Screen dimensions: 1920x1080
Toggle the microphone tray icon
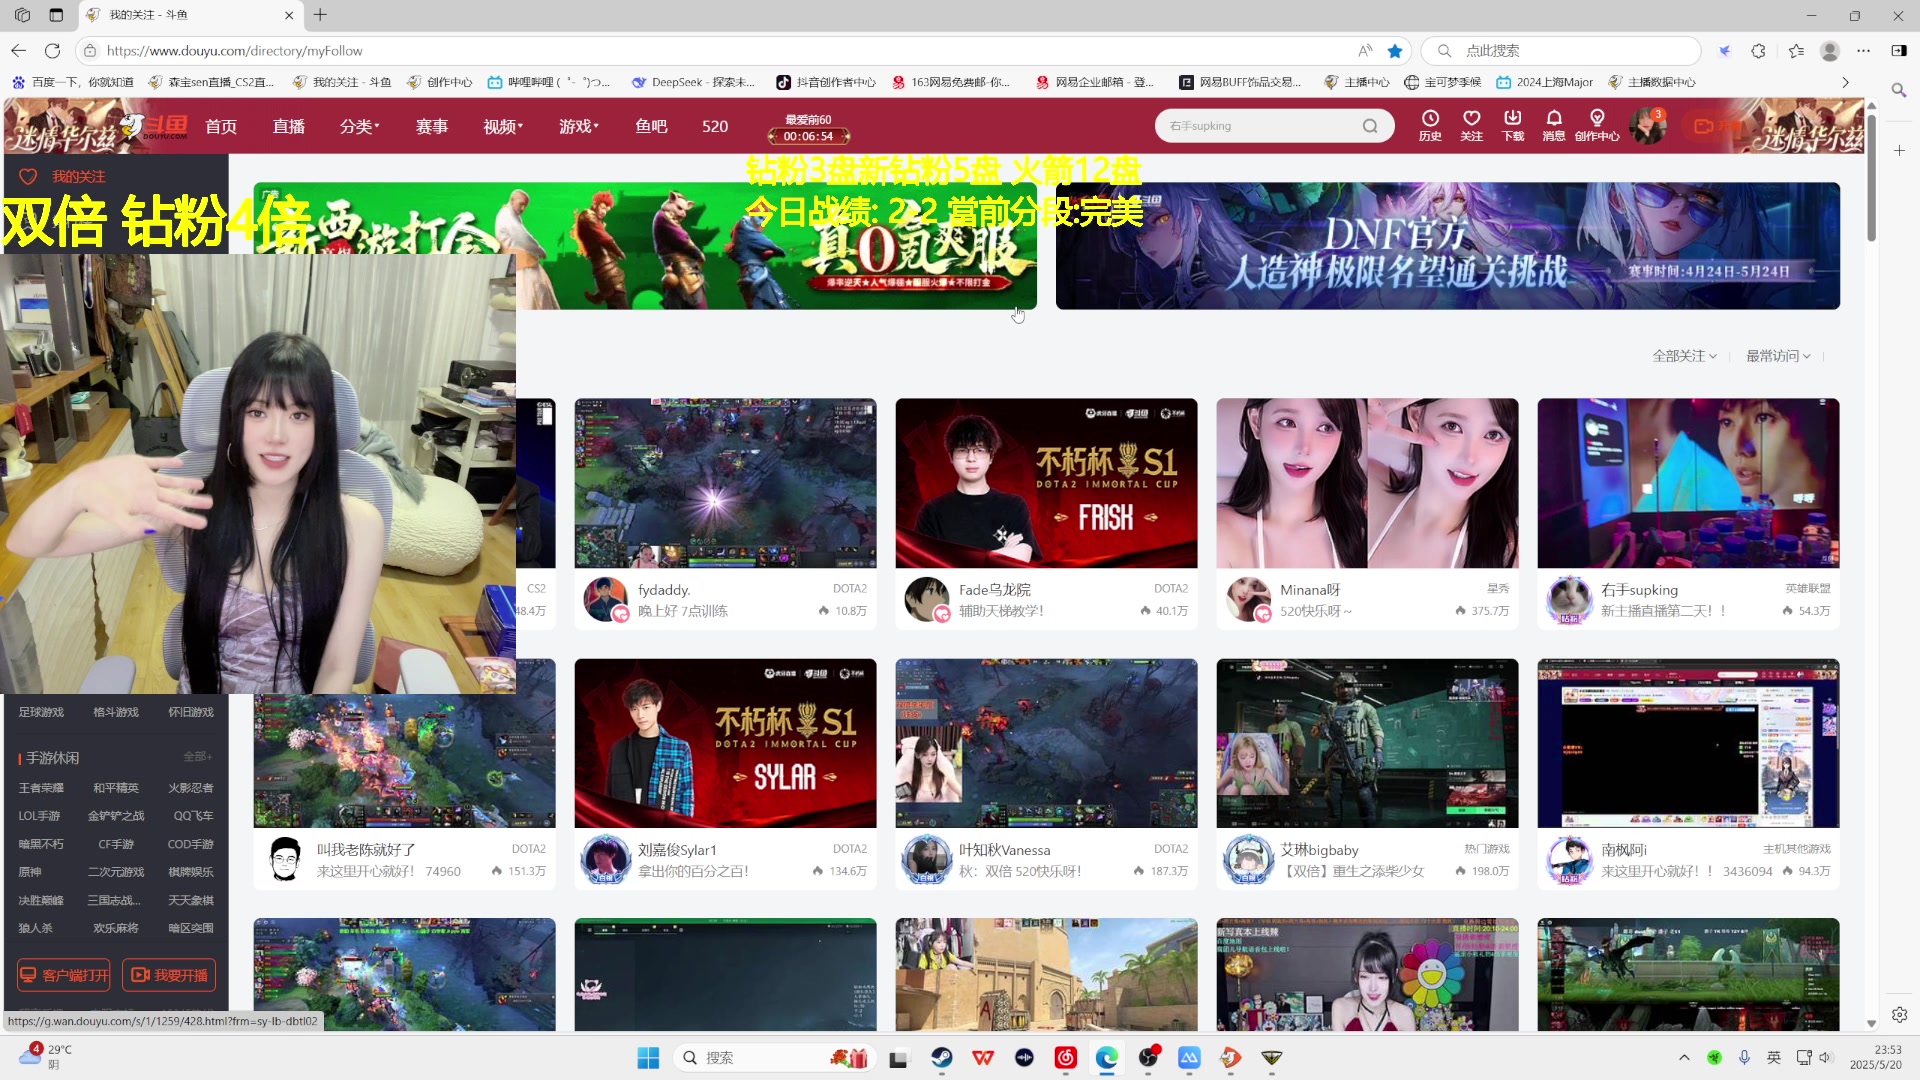1744,1057
